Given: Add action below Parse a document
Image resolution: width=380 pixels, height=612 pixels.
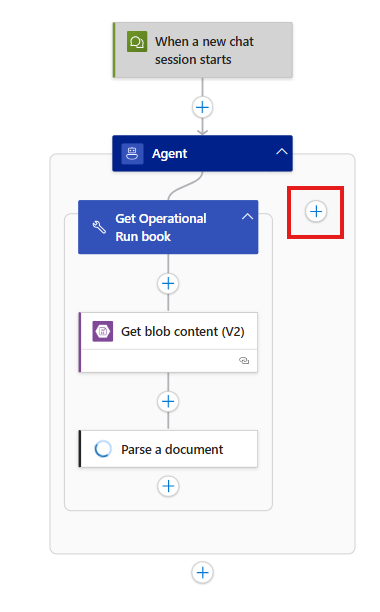Looking at the screenshot, I should click(168, 486).
